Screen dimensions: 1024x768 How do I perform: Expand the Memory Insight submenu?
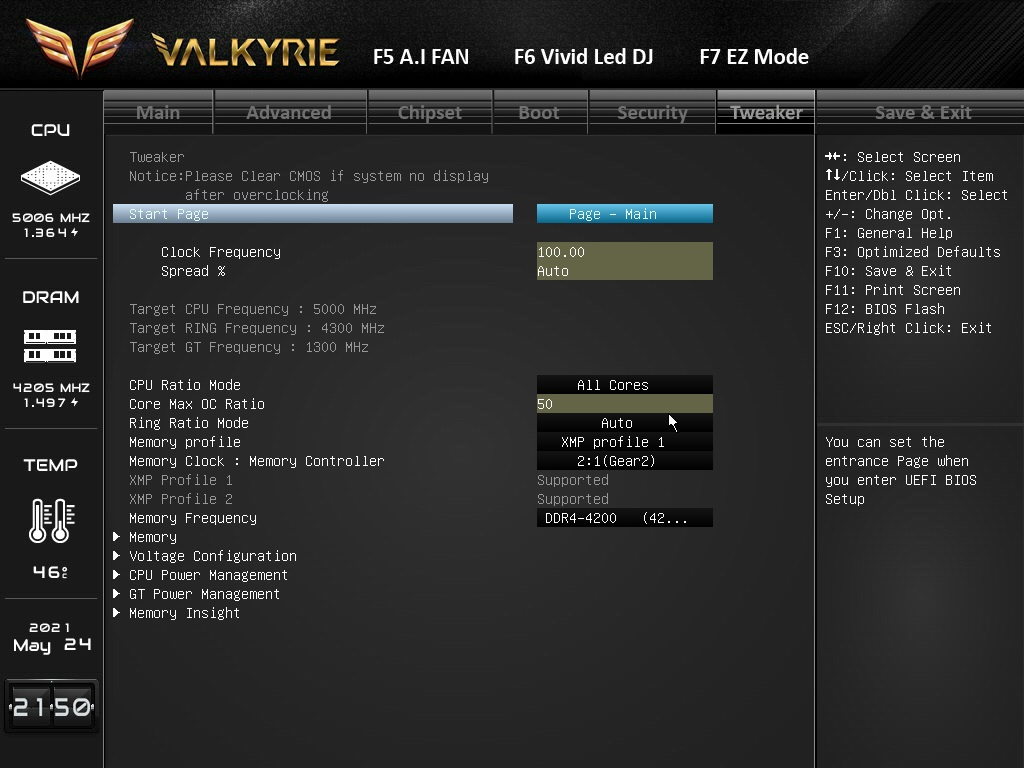184,613
